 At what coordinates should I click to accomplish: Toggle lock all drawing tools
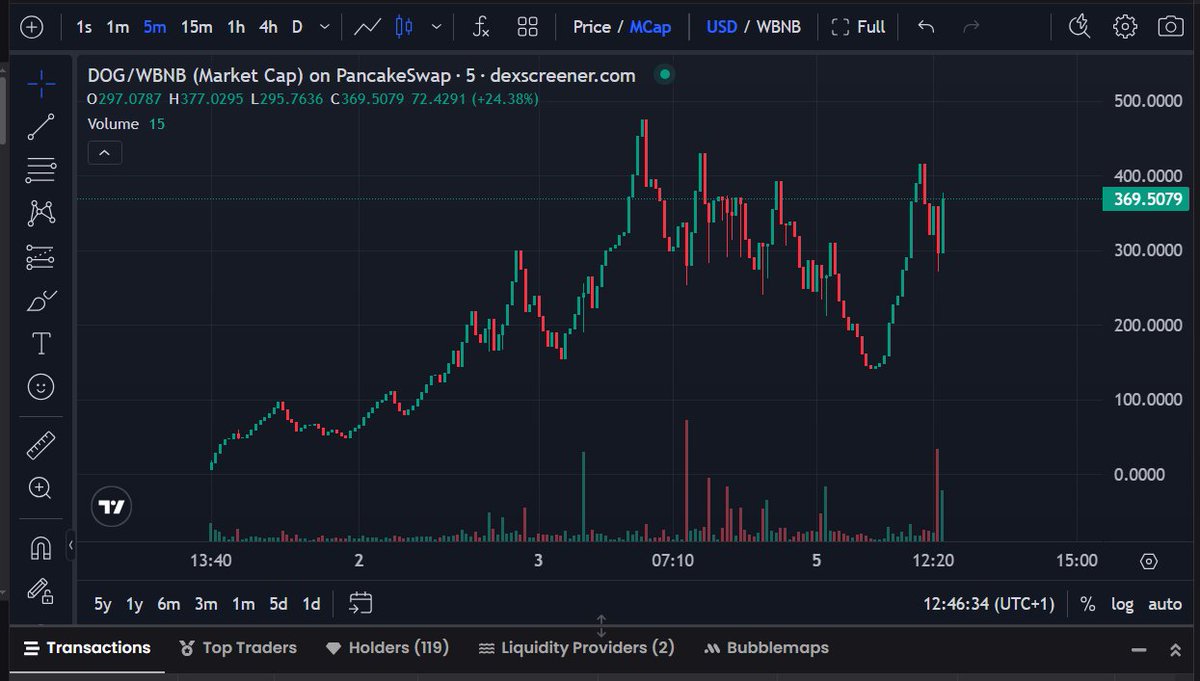point(41,591)
